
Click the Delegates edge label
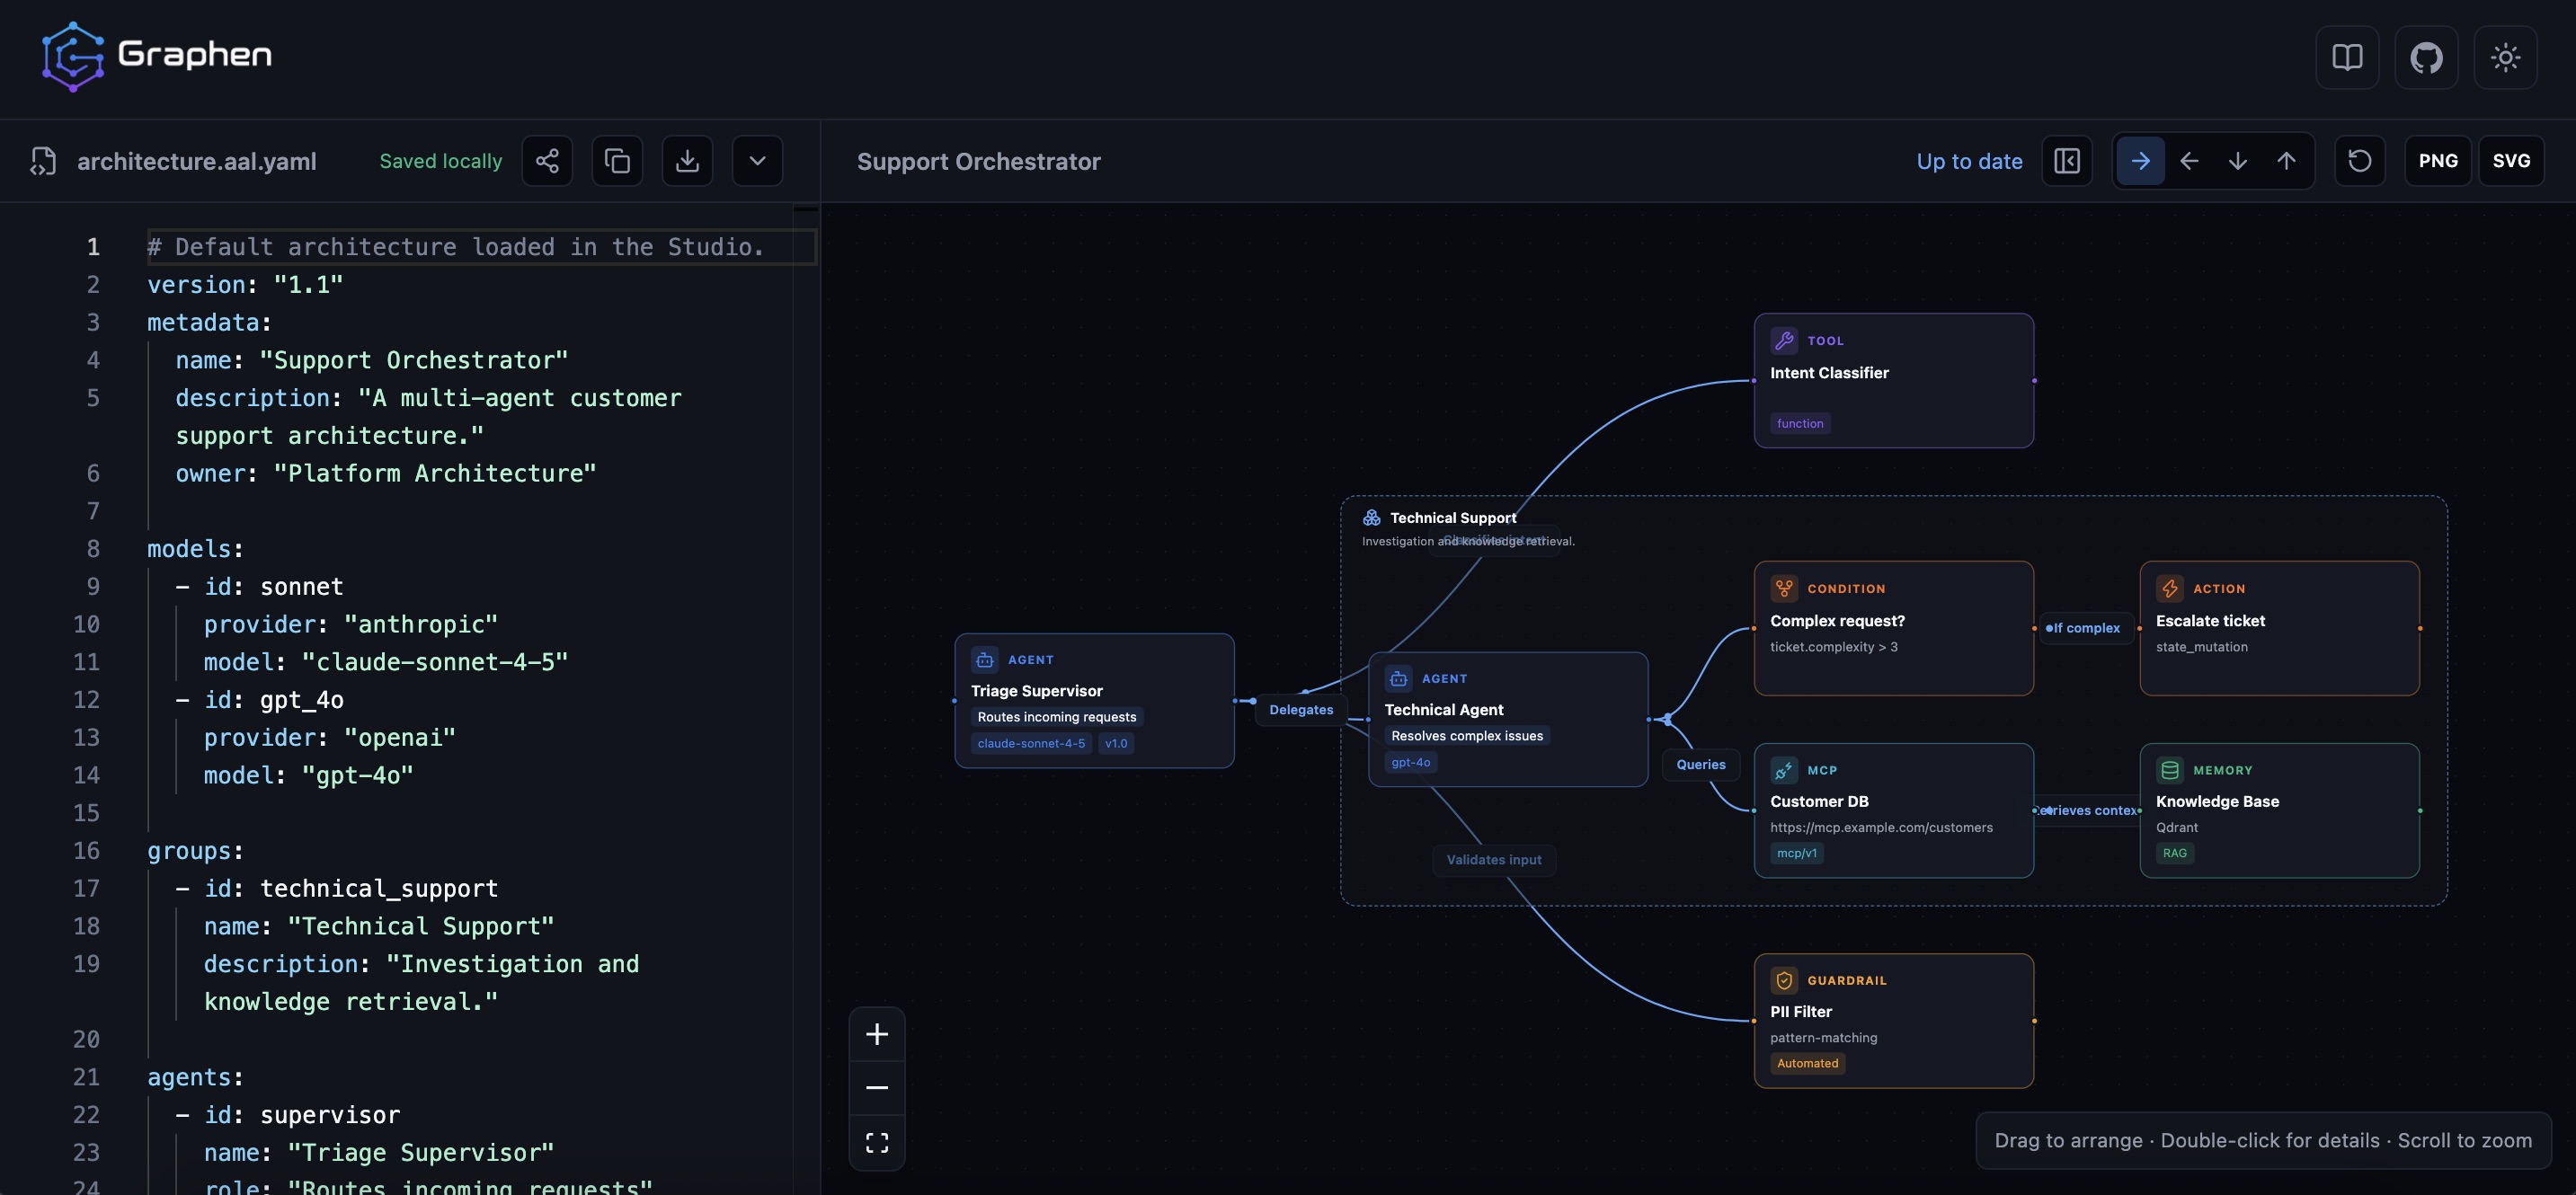point(1301,710)
